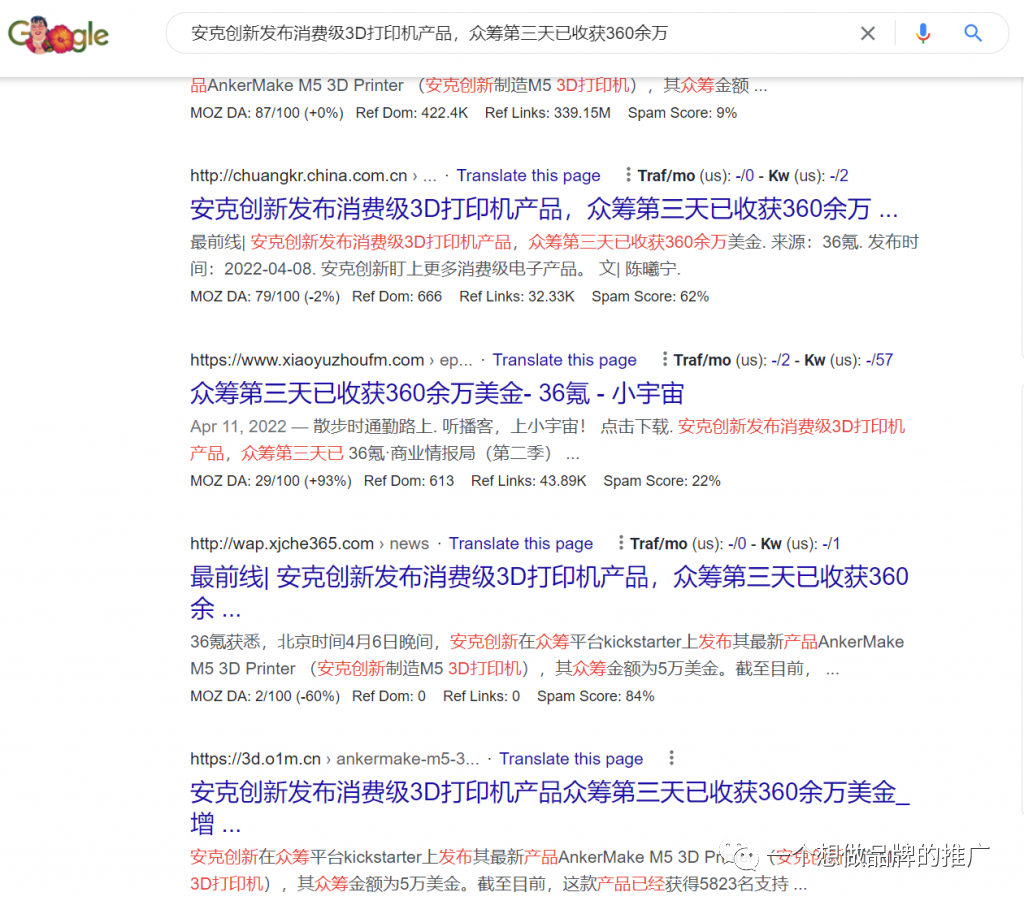Click the Kw value -/2 on the chuangkr result
Screen dimensions: 1024x901
[x=839, y=176]
